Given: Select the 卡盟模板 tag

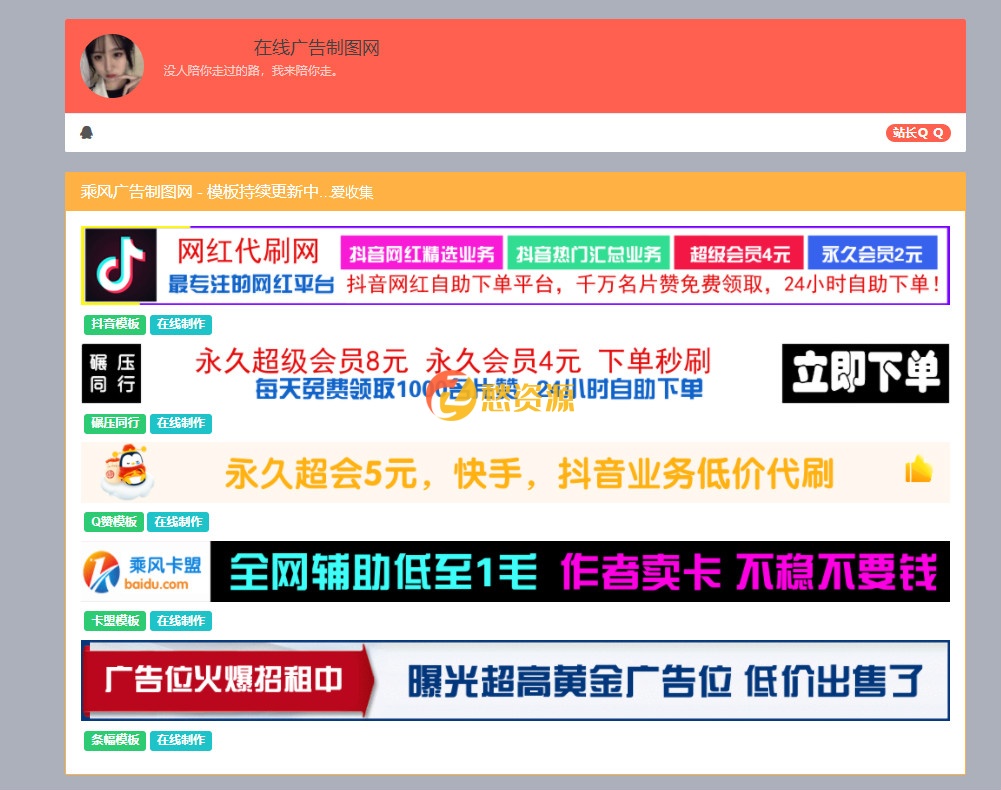Looking at the screenshot, I should [x=115, y=621].
